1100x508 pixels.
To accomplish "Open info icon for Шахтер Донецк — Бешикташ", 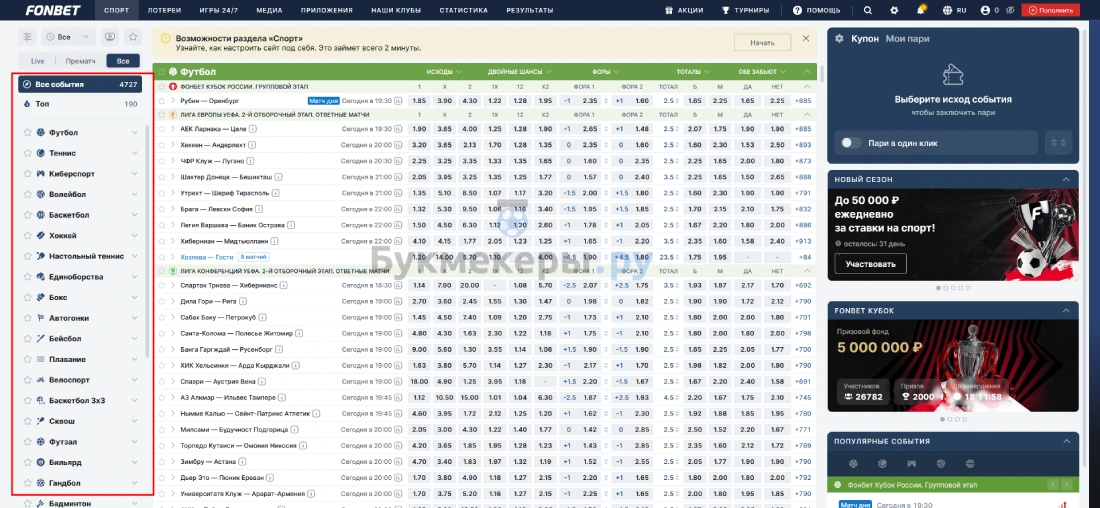I will 279,177.
